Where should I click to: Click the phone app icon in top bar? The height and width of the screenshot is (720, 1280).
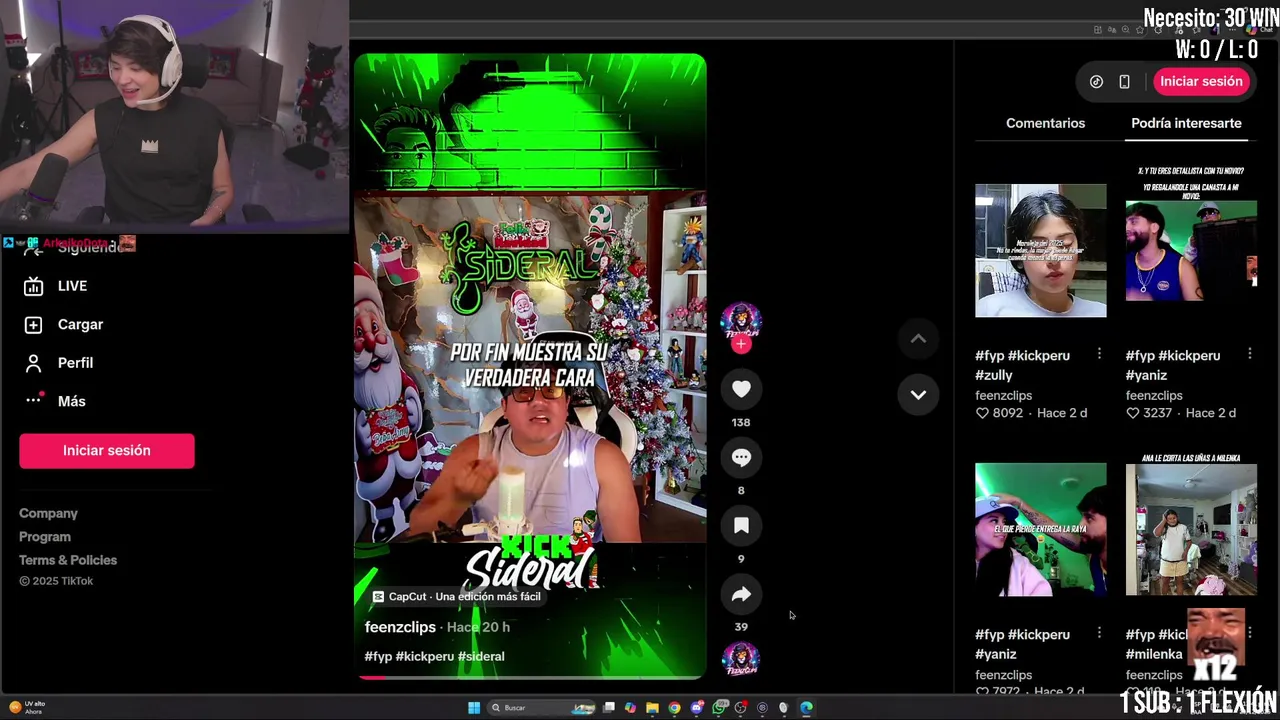tap(1124, 82)
